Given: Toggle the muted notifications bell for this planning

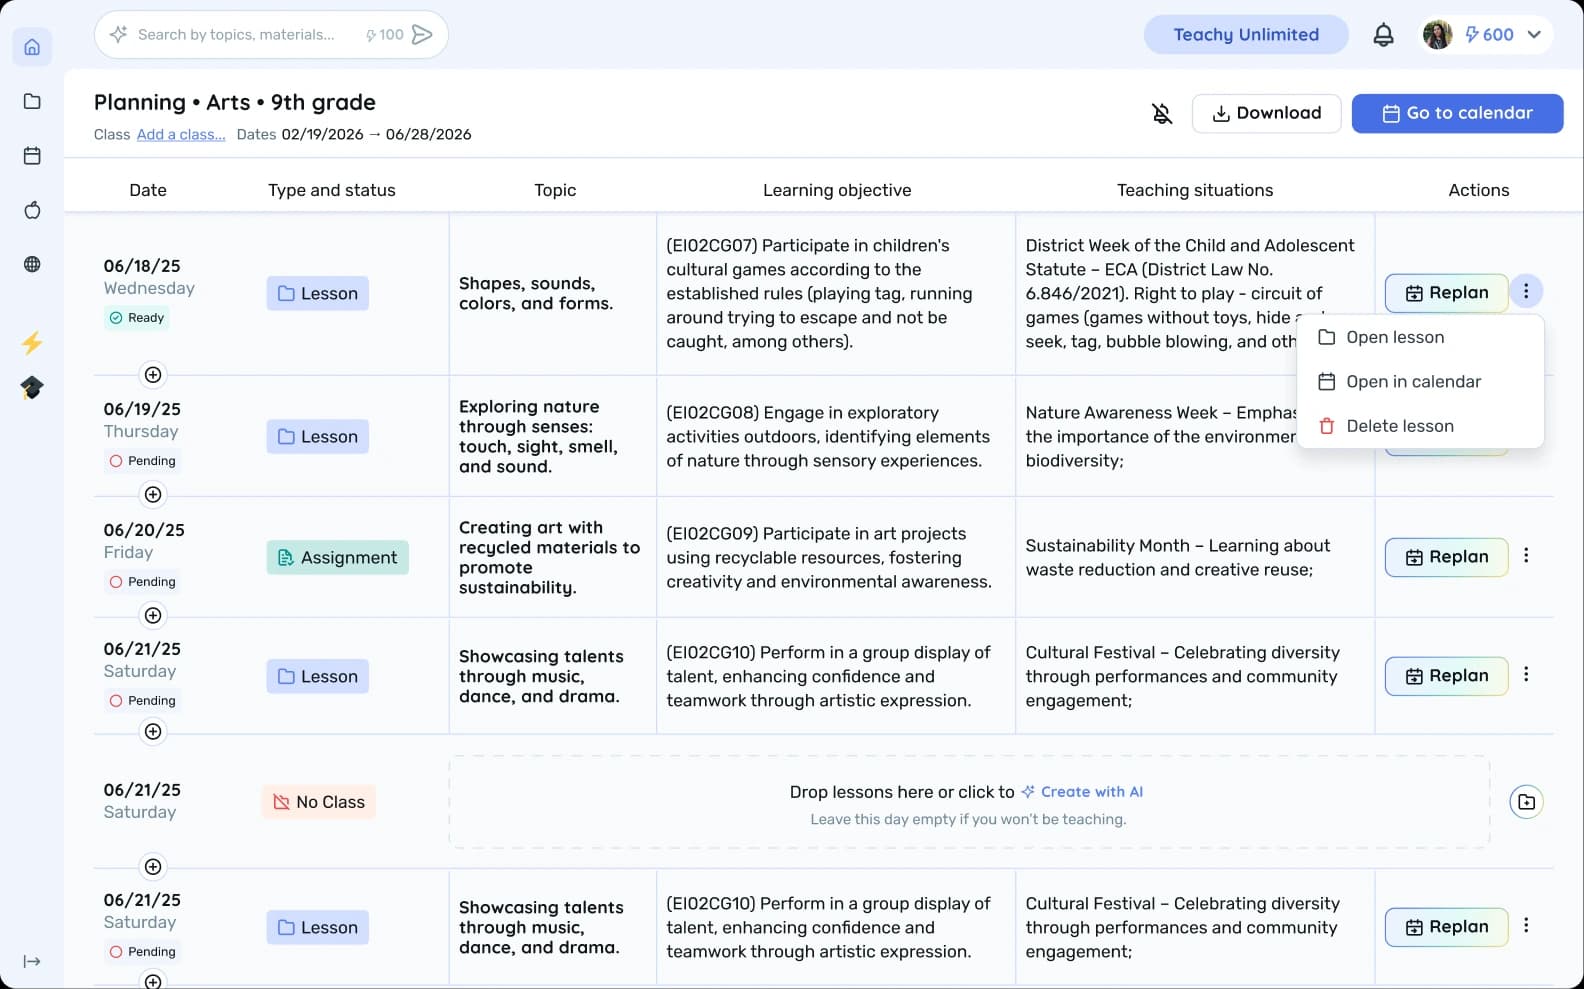Looking at the screenshot, I should click(x=1162, y=113).
